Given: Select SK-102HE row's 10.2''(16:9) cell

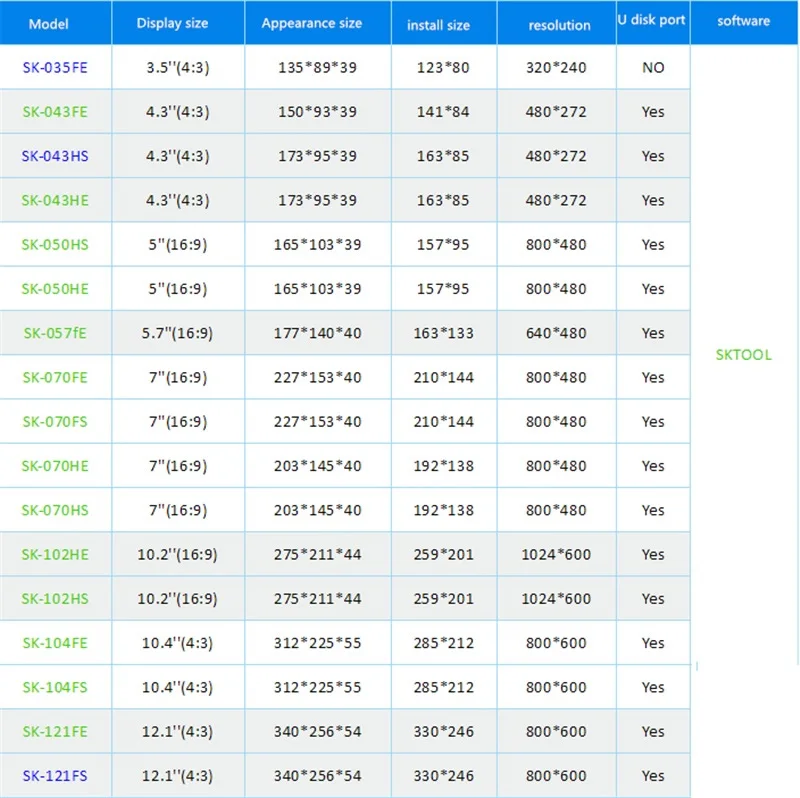Looking at the screenshot, I should [177, 555].
